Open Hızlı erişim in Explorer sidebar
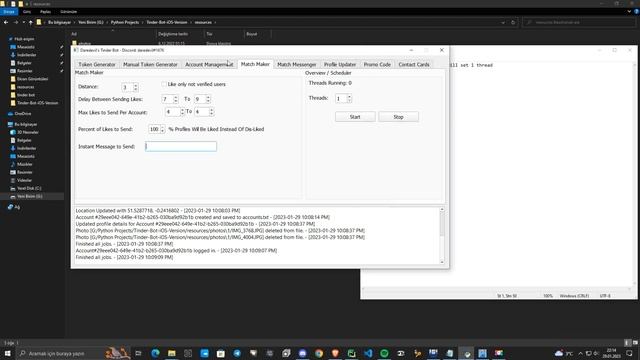This screenshot has height=360, width=640. (x=24, y=39)
